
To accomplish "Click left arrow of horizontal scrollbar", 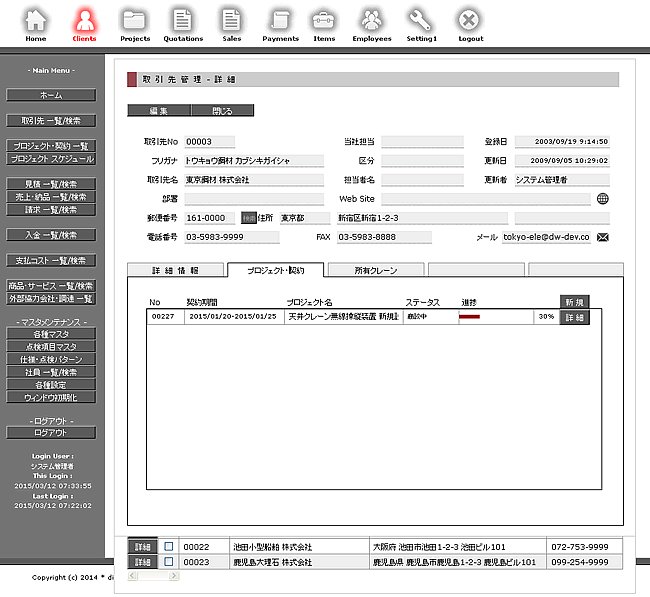I will coord(132,575).
